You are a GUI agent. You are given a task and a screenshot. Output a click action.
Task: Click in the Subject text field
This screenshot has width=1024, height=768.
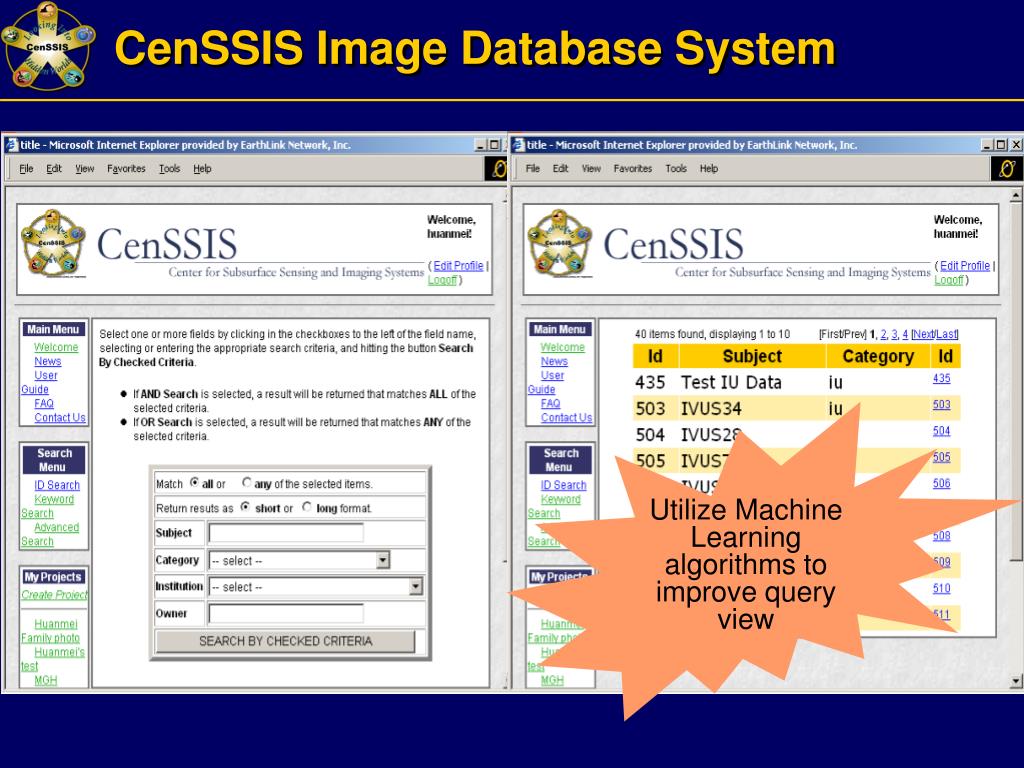click(x=286, y=533)
